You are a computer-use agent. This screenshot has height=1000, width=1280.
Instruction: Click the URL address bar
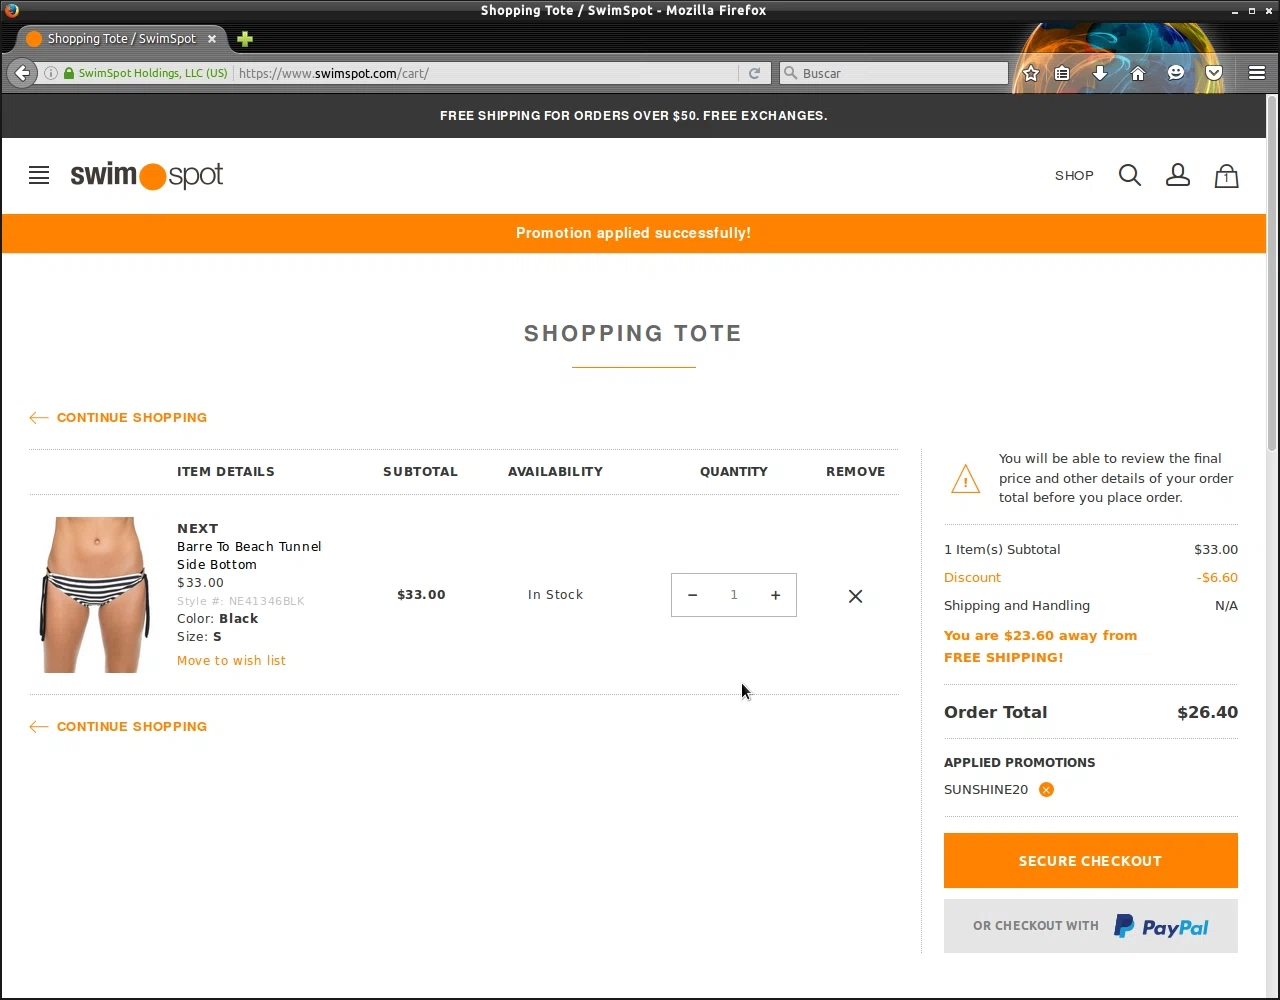click(485, 73)
